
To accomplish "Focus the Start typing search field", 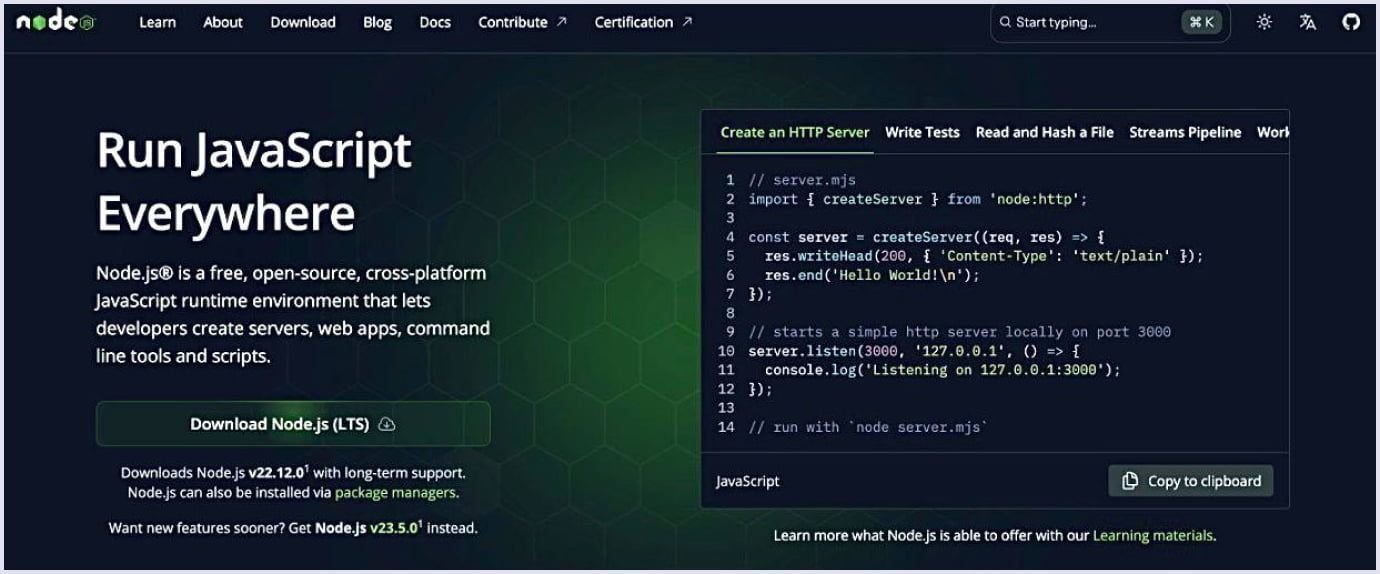I will point(1110,22).
